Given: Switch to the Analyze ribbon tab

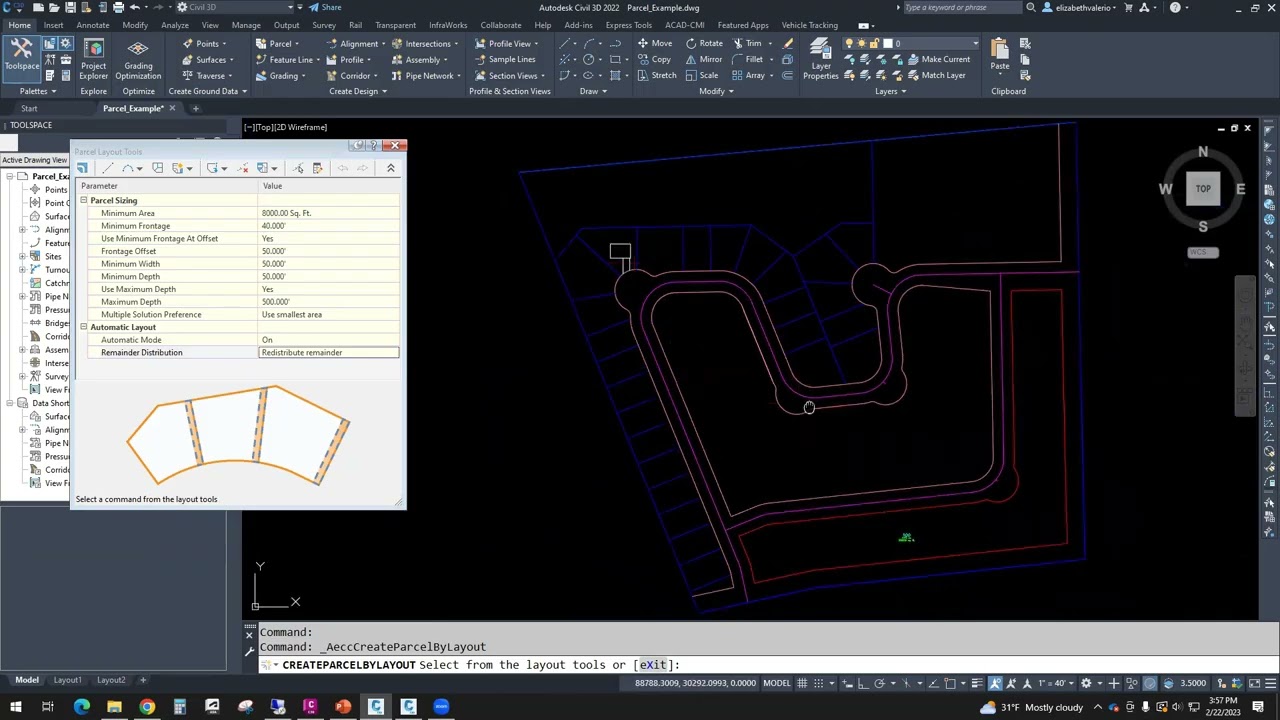Looking at the screenshot, I should click(x=175, y=25).
